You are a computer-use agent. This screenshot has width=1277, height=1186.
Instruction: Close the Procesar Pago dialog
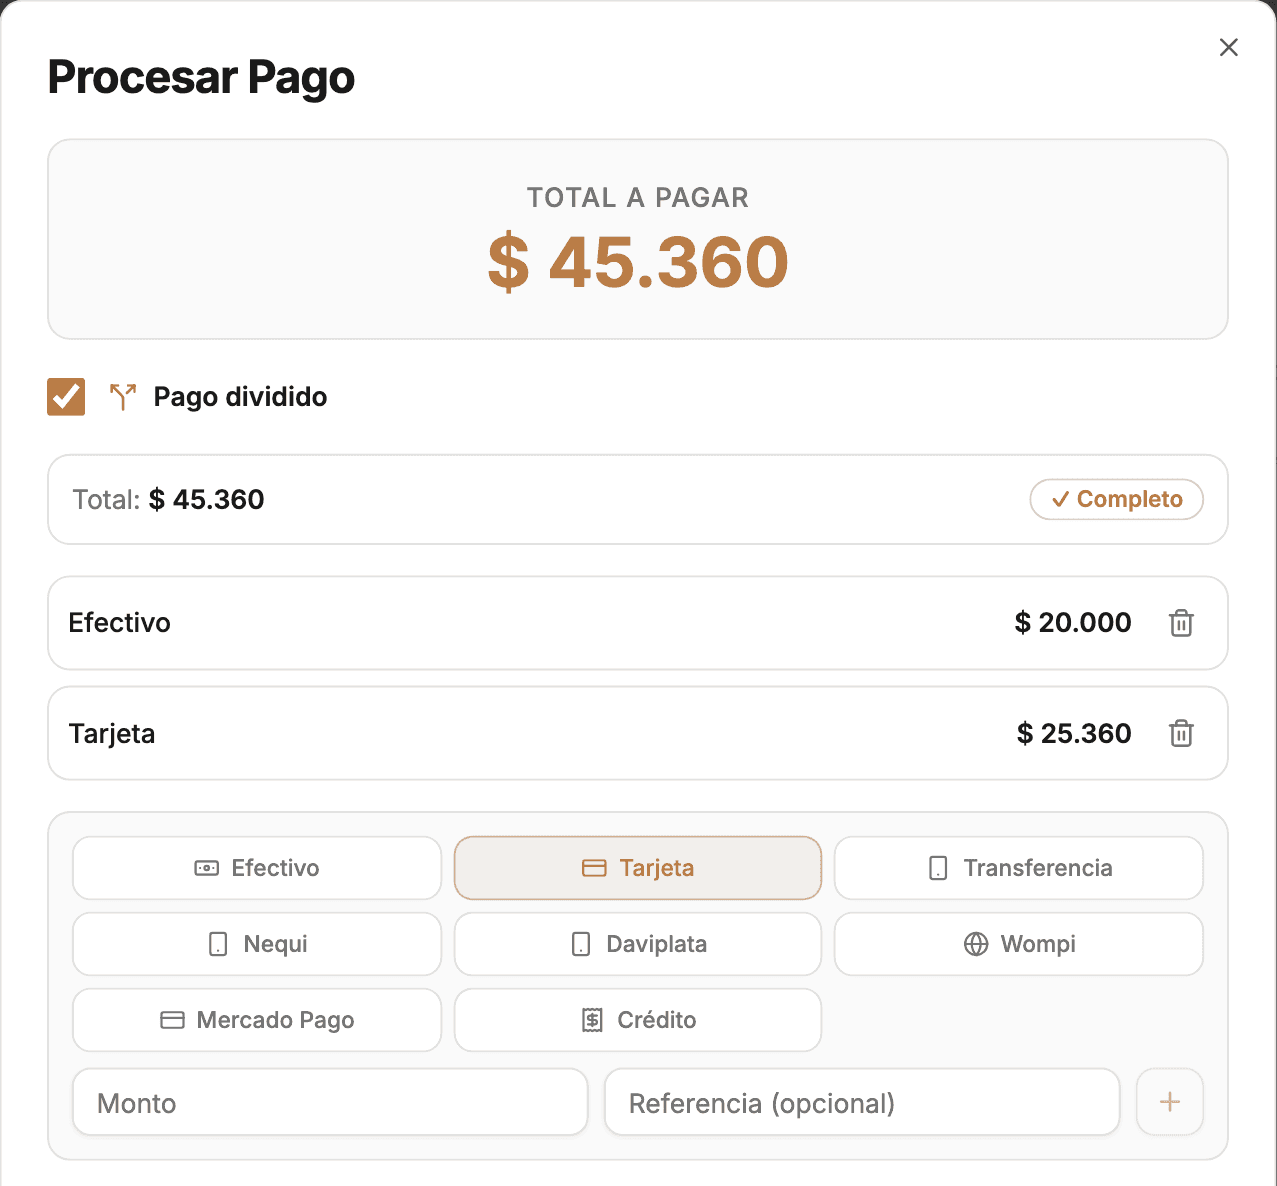[1229, 47]
